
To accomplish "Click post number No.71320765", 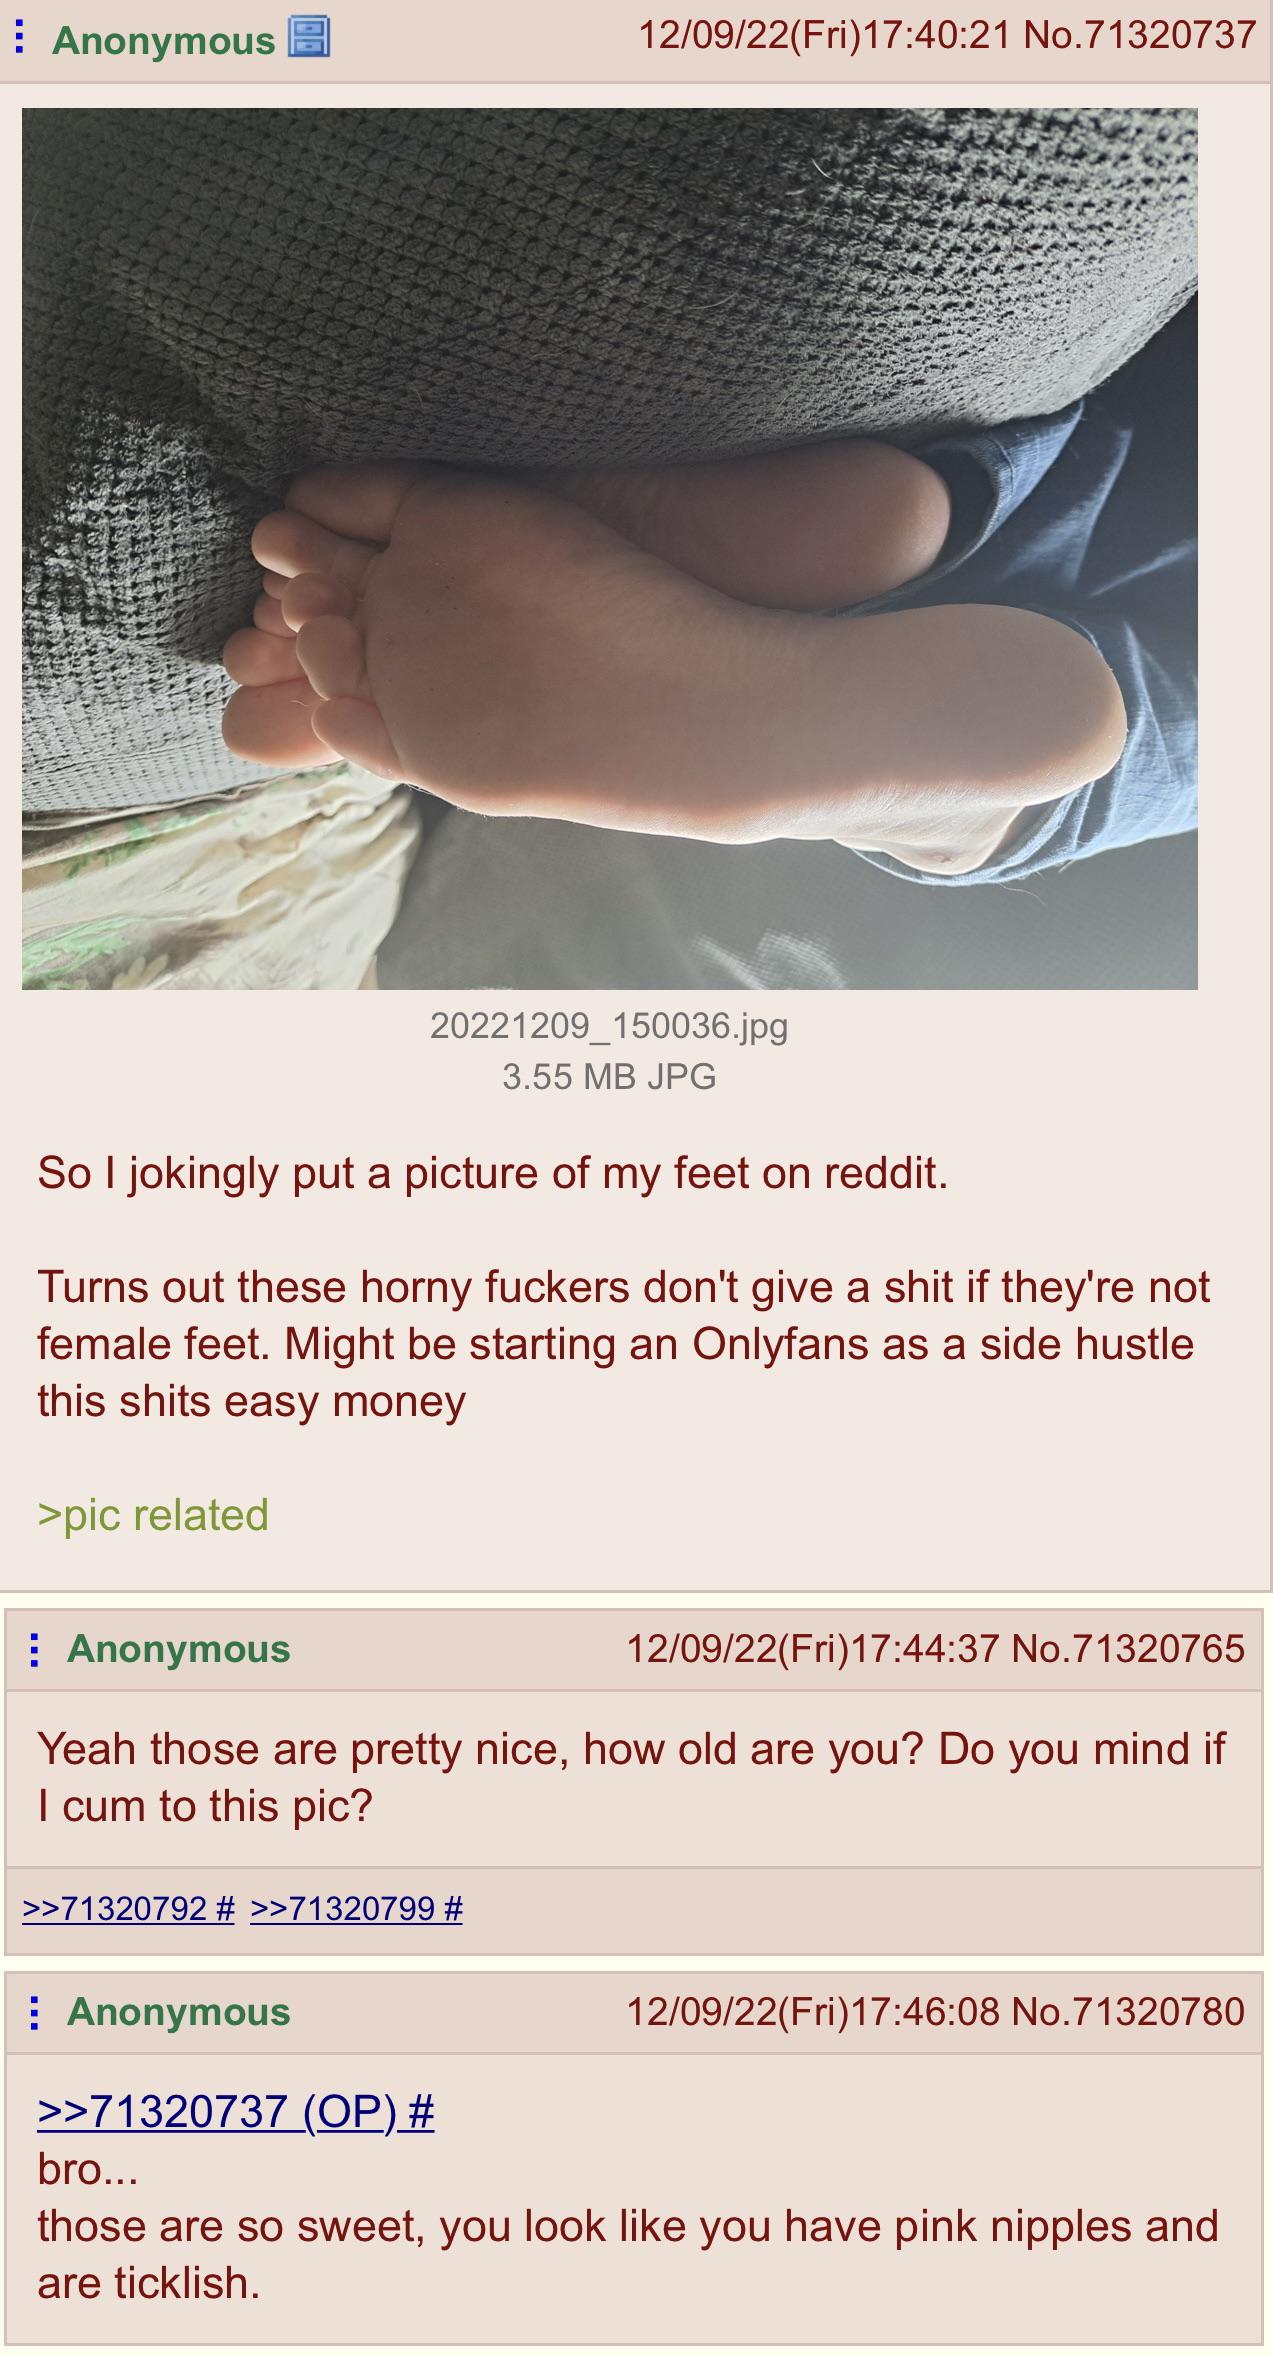I will 1128,1648.
